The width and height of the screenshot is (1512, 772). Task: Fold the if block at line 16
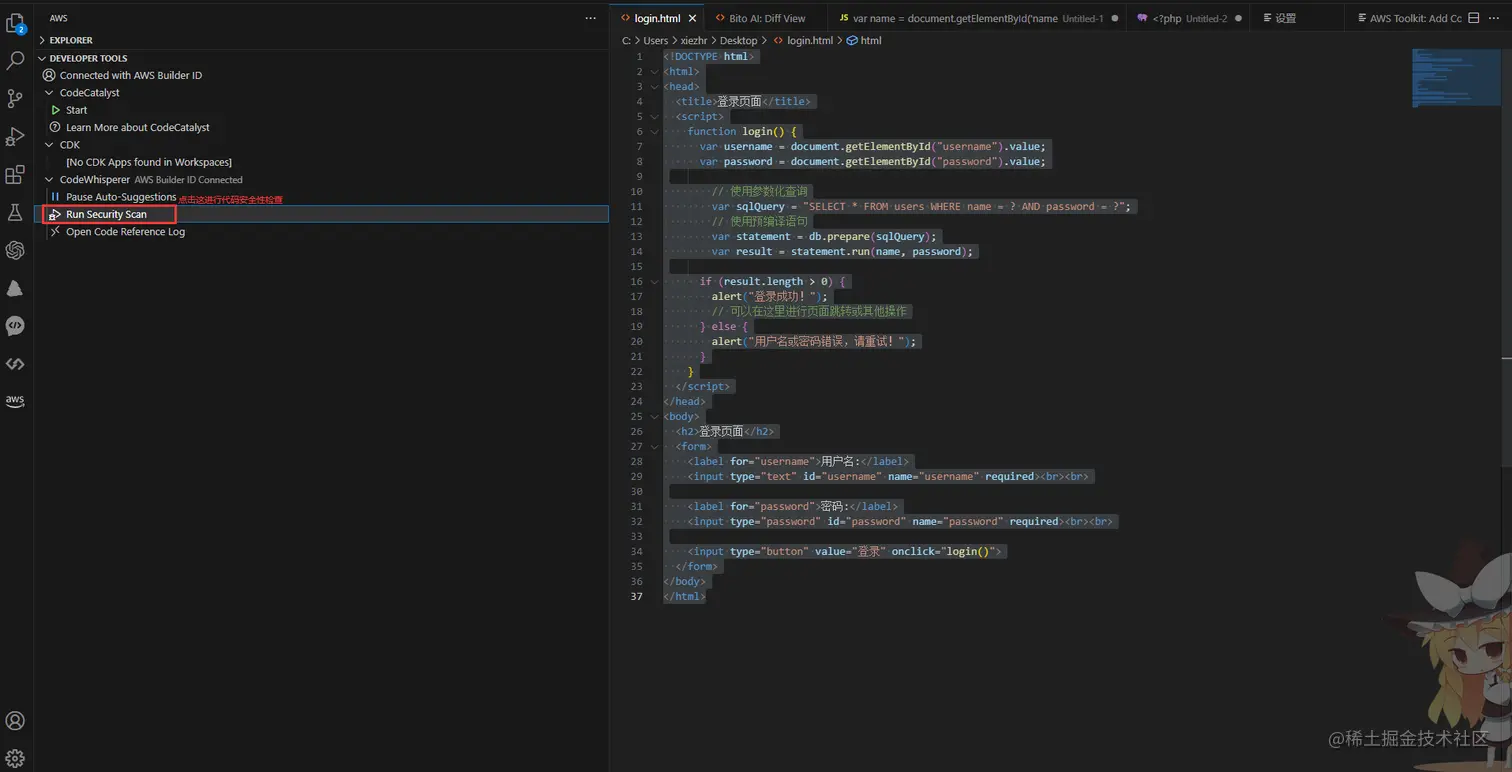(654, 281)
